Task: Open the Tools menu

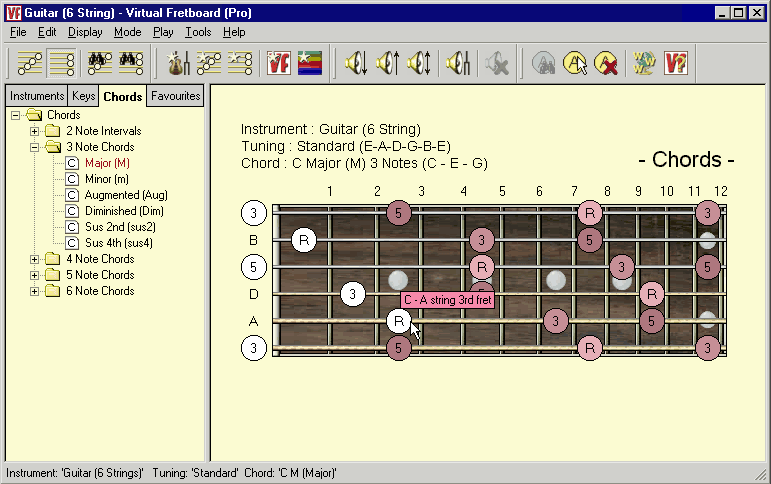Action: 197,32
